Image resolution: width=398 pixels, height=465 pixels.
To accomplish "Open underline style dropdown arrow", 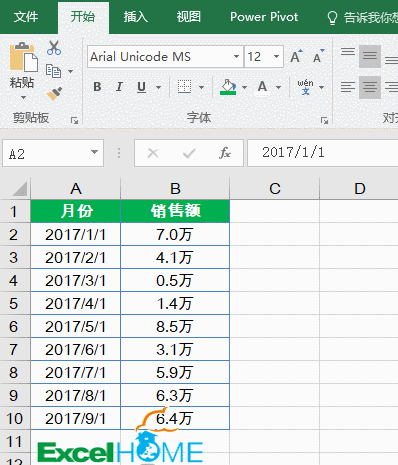I will point(158,87).
